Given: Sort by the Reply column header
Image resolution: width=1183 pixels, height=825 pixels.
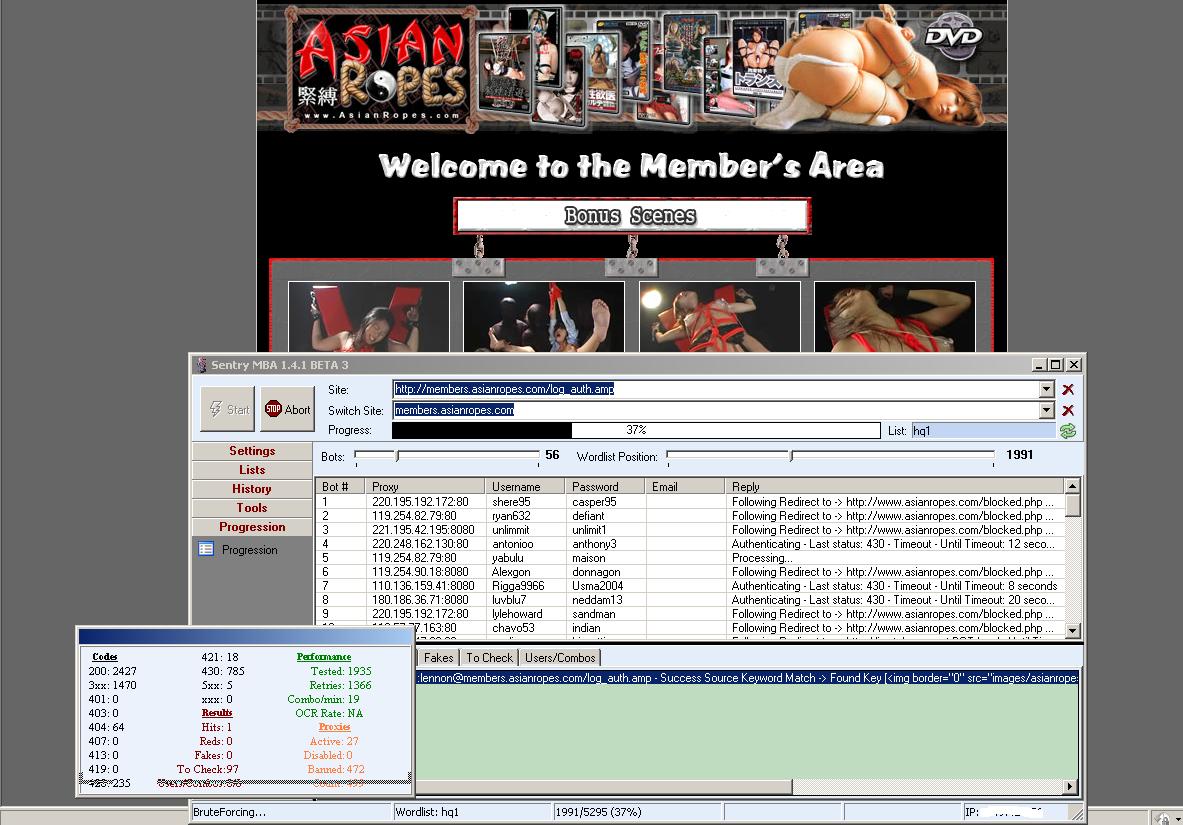Looking at the screenshot, I should [894, 487].
